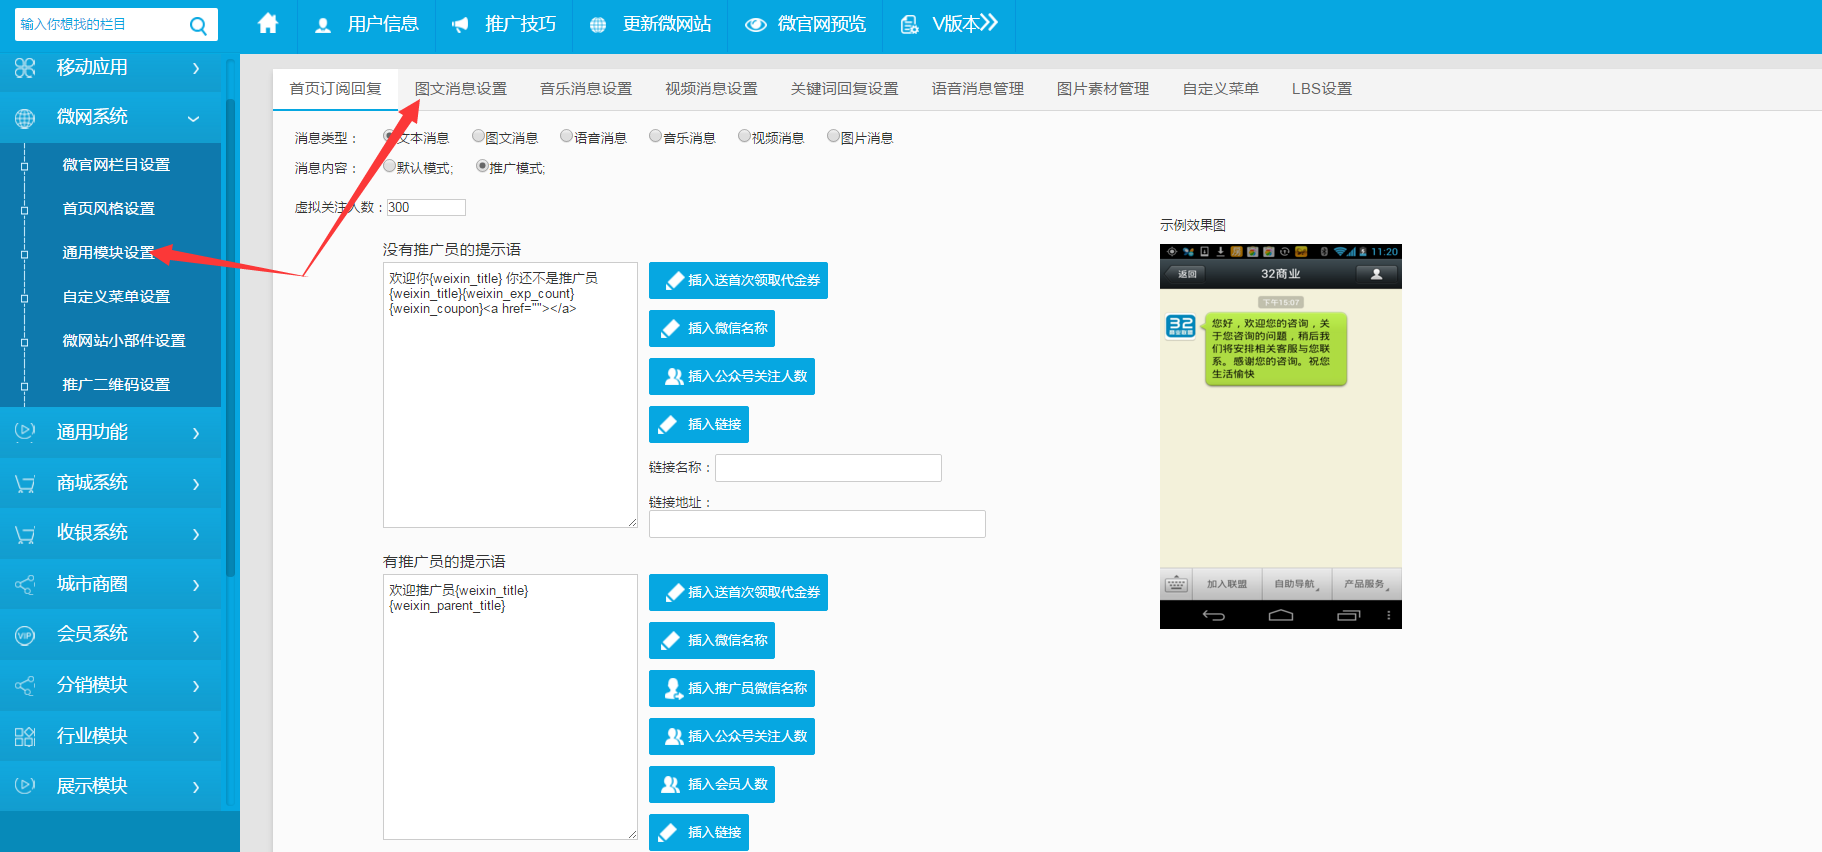1822x852 pixels.
Task: Click the home icon in top bar
Action: click(x=267, y=24)
